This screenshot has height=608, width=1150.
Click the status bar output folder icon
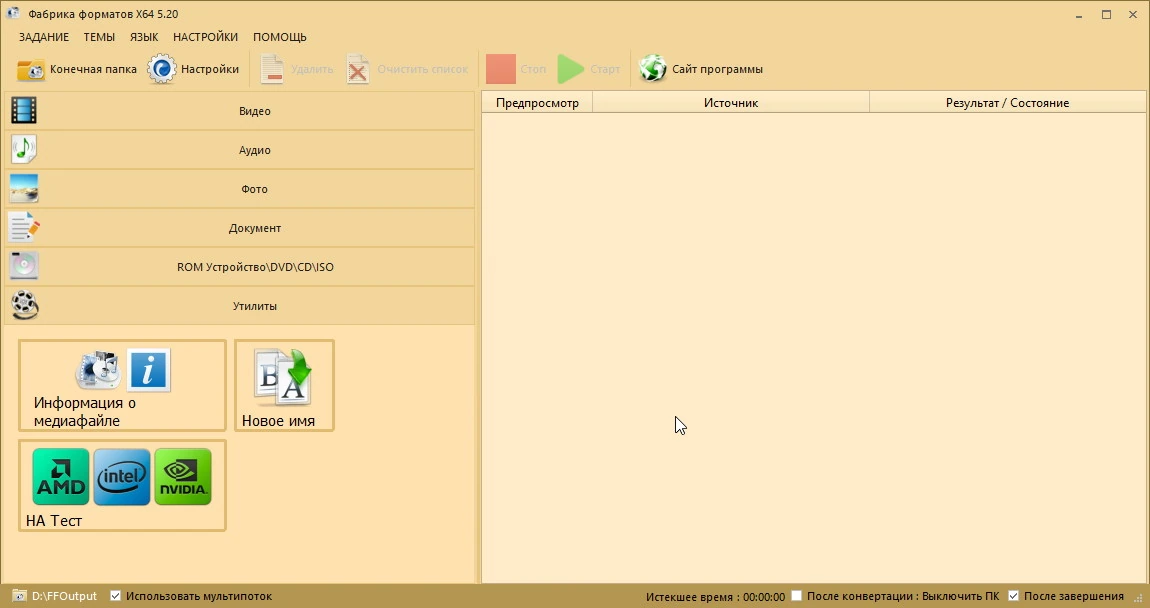tap(20, 596)
